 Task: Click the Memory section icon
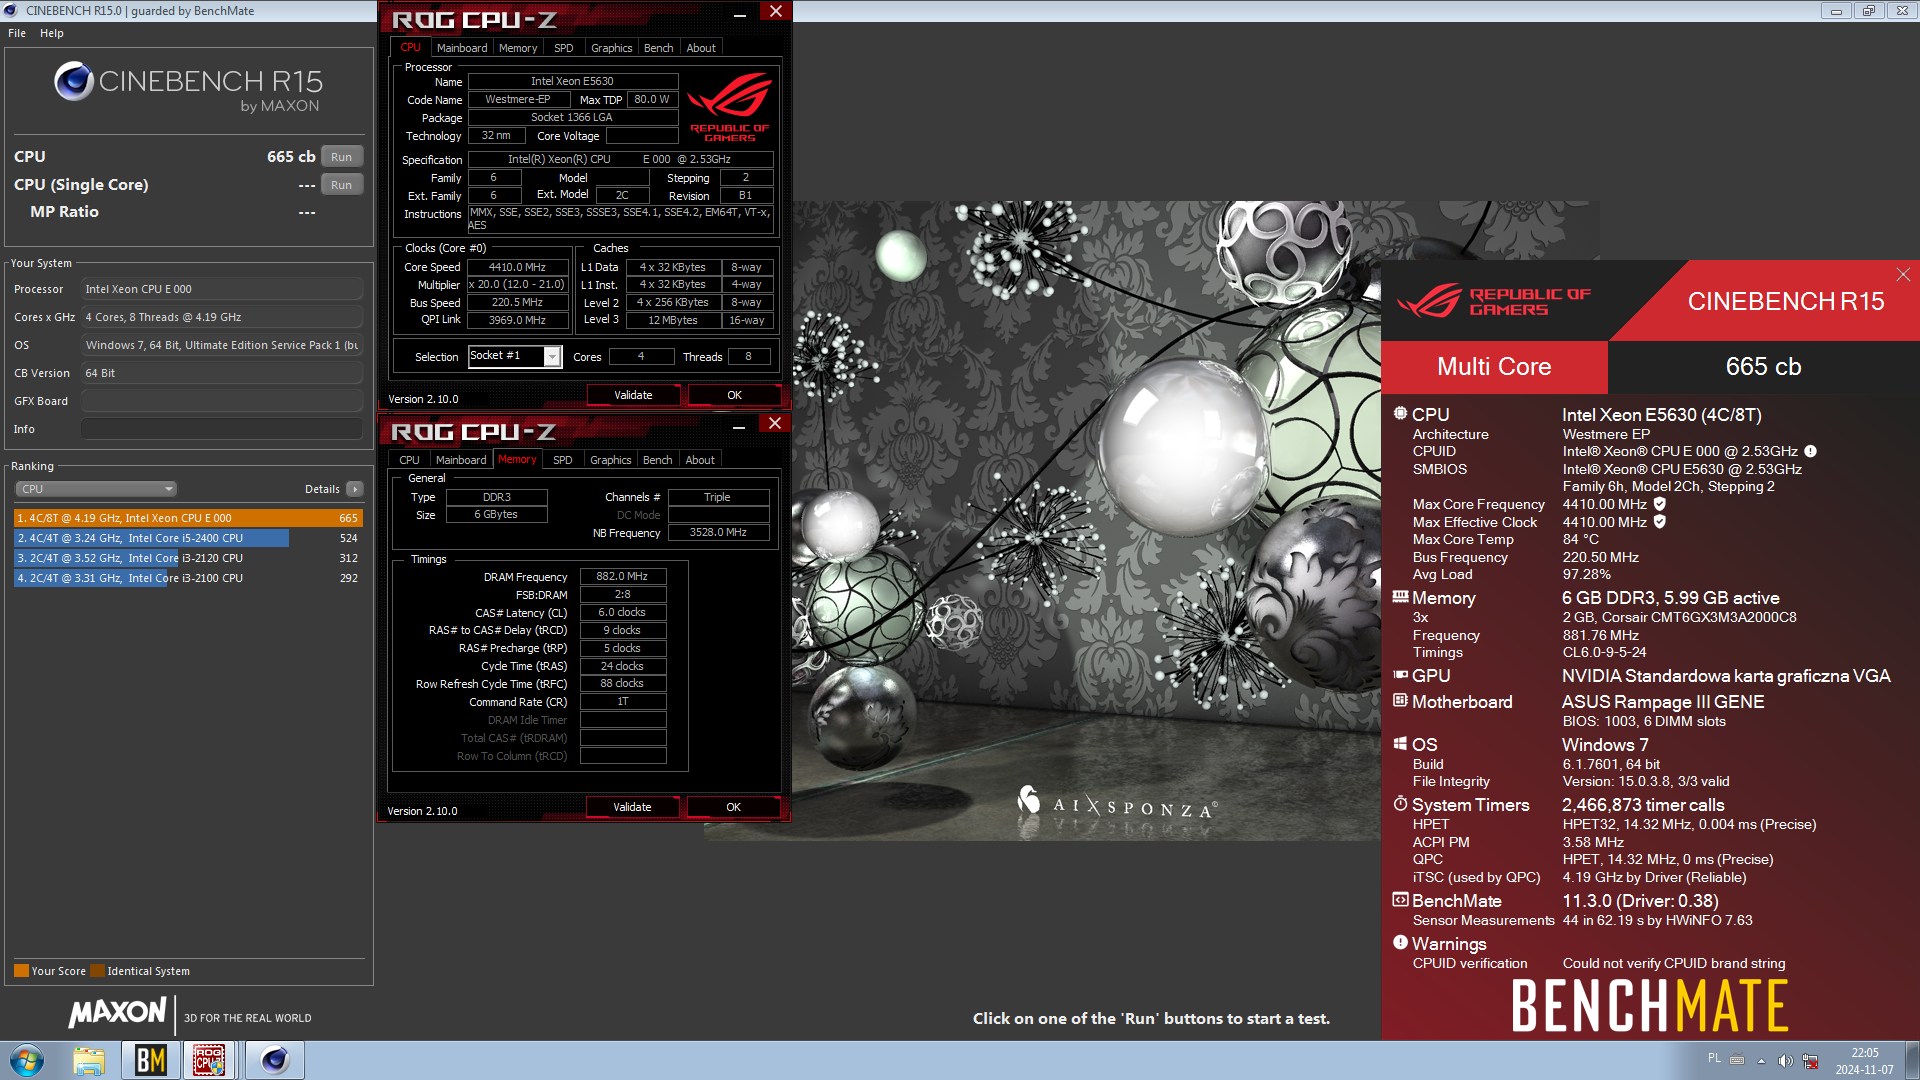1400,597
